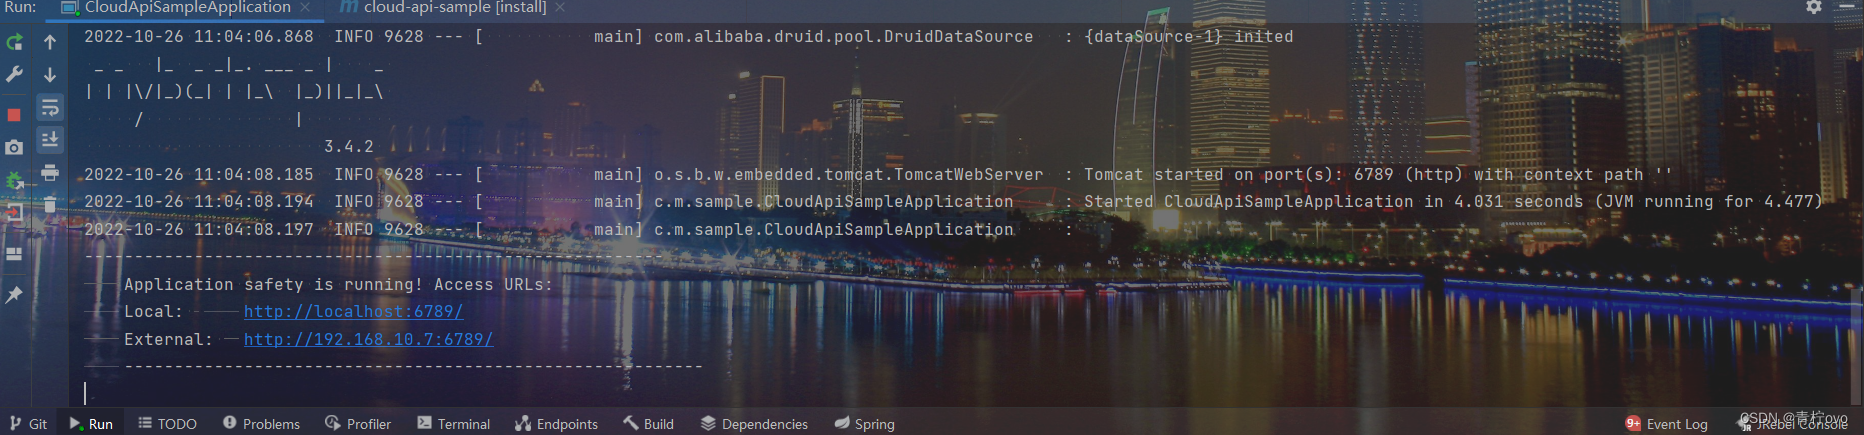Viewport: 1864px width, 435px height.
Task: Open the Profiler tool window
Action: (358, 424)
